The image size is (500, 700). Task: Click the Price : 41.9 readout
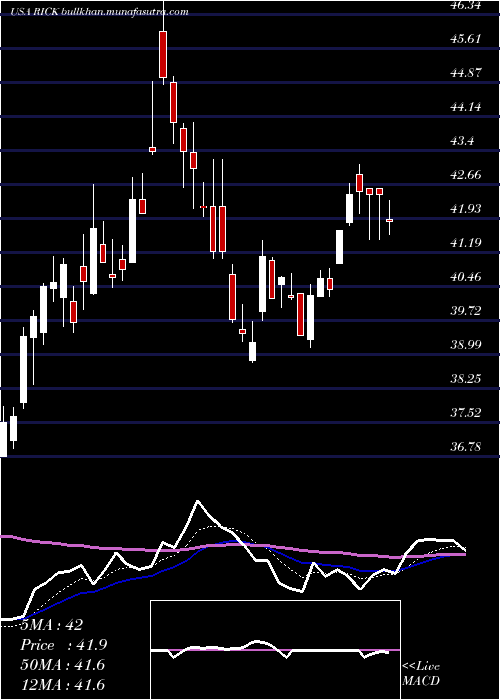coord(64,645)
